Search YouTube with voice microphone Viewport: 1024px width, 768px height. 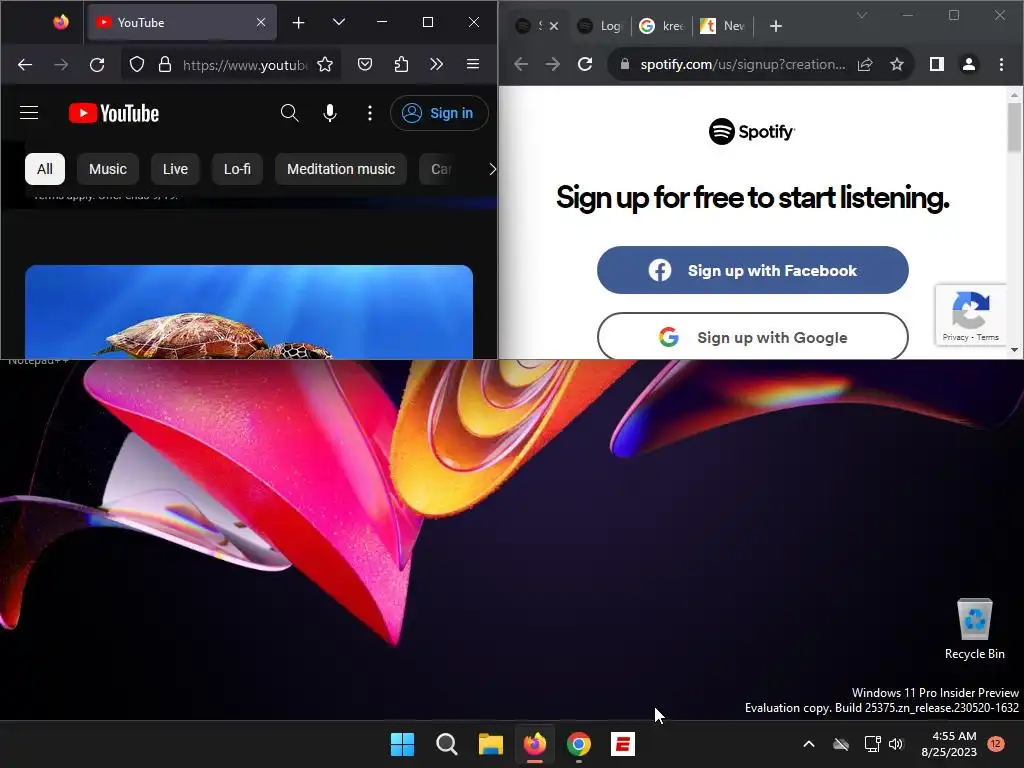point(330,113)
